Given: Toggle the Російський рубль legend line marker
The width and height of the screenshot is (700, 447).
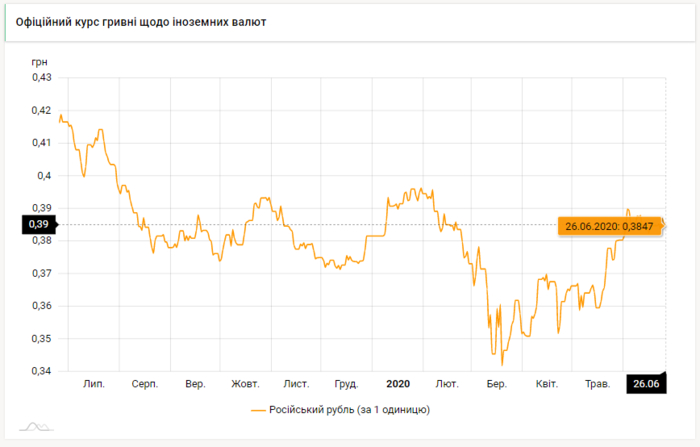Looking at the screenshot, I should pos(261,409).
